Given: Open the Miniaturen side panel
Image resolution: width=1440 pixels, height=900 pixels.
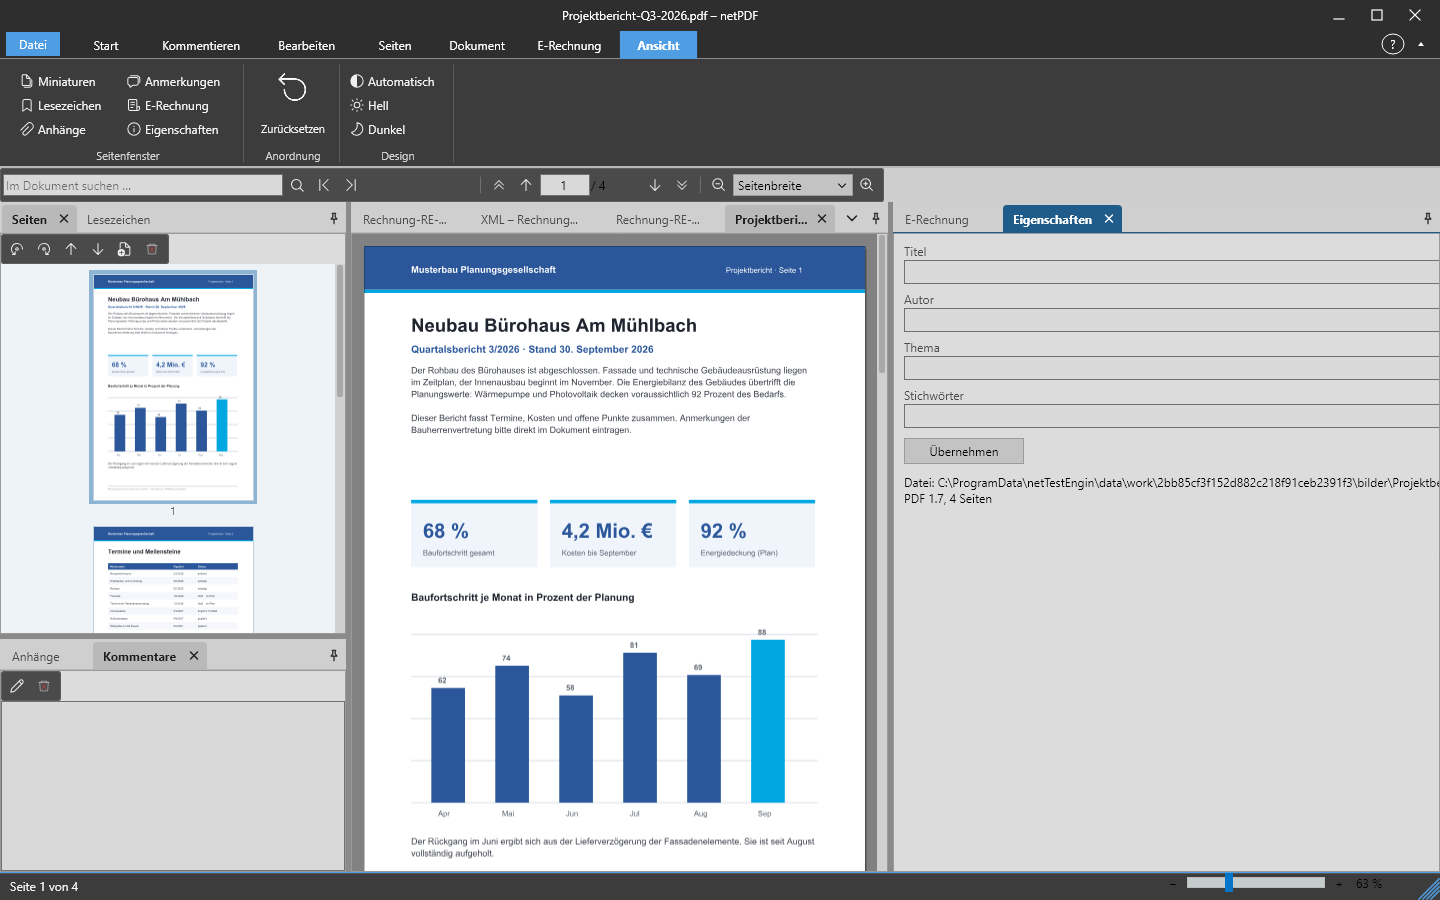Looking at the screenshot, I should point(58,81).
